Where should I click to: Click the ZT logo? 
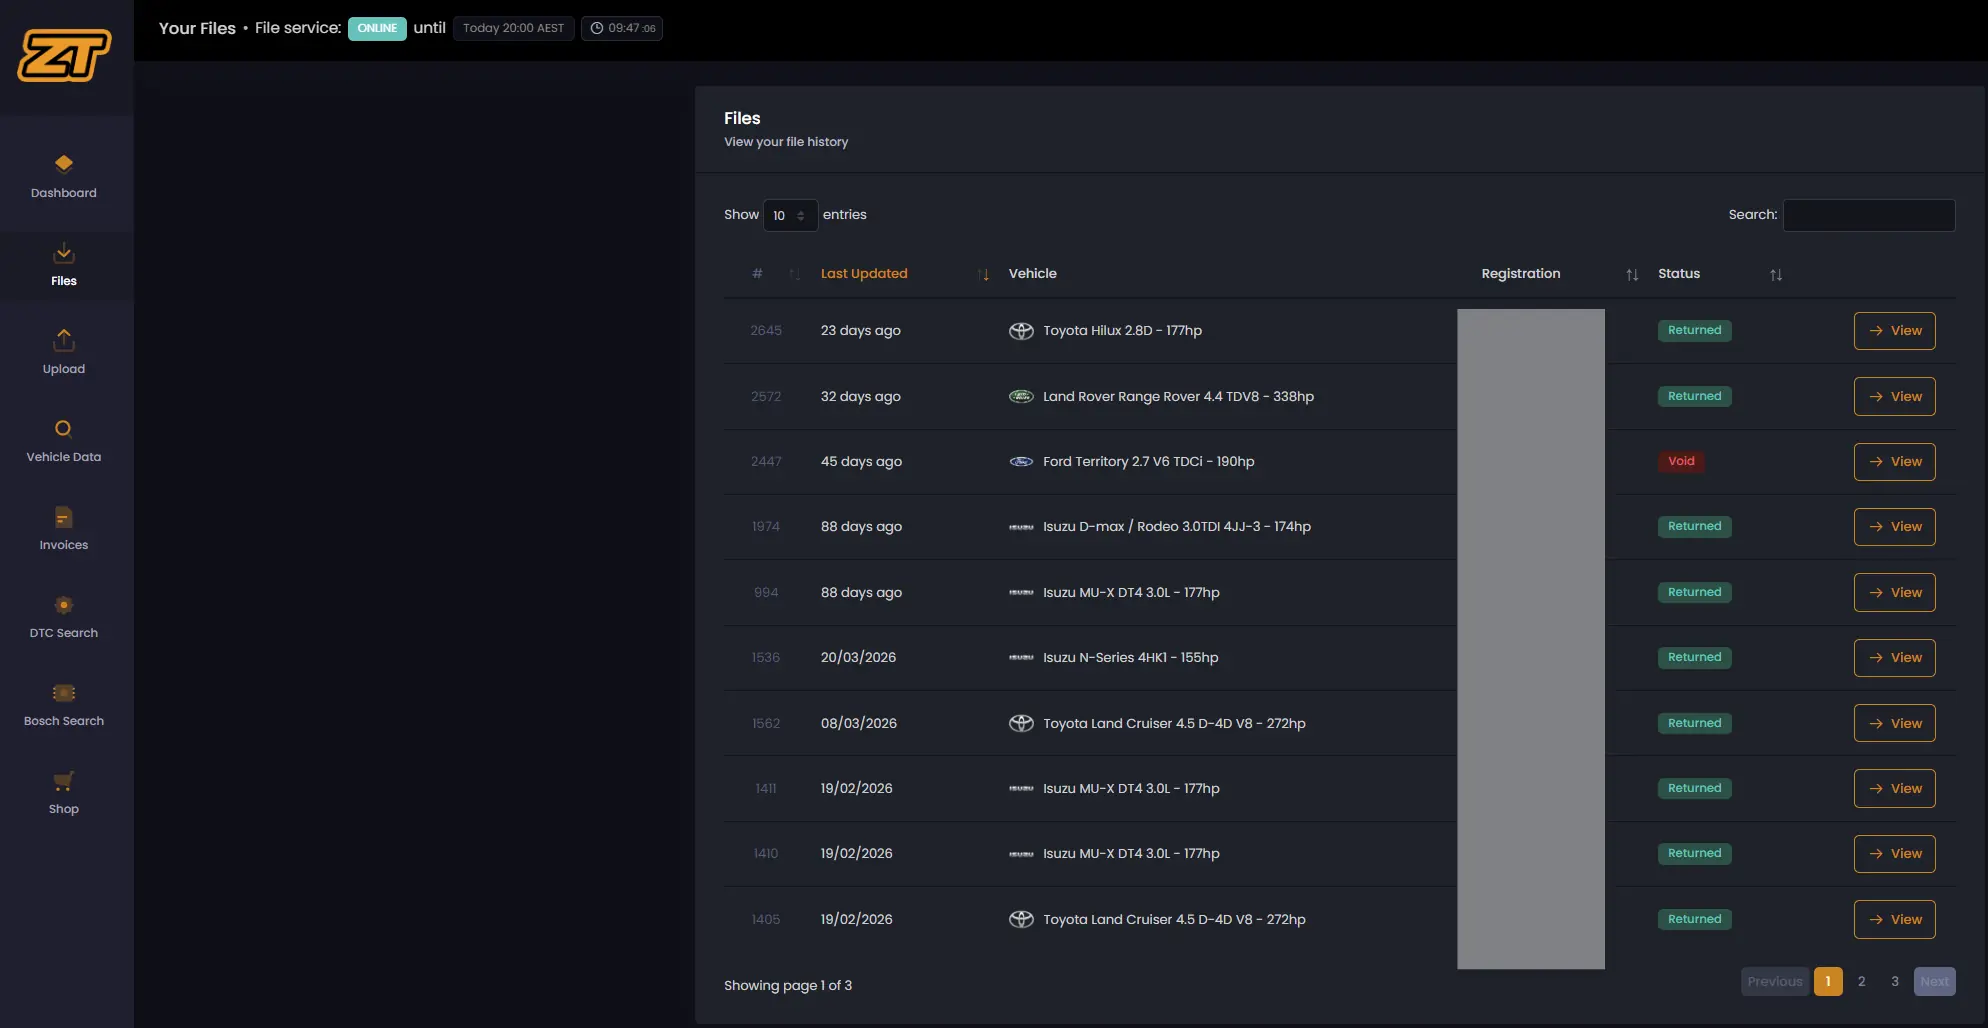click(64, 55)
